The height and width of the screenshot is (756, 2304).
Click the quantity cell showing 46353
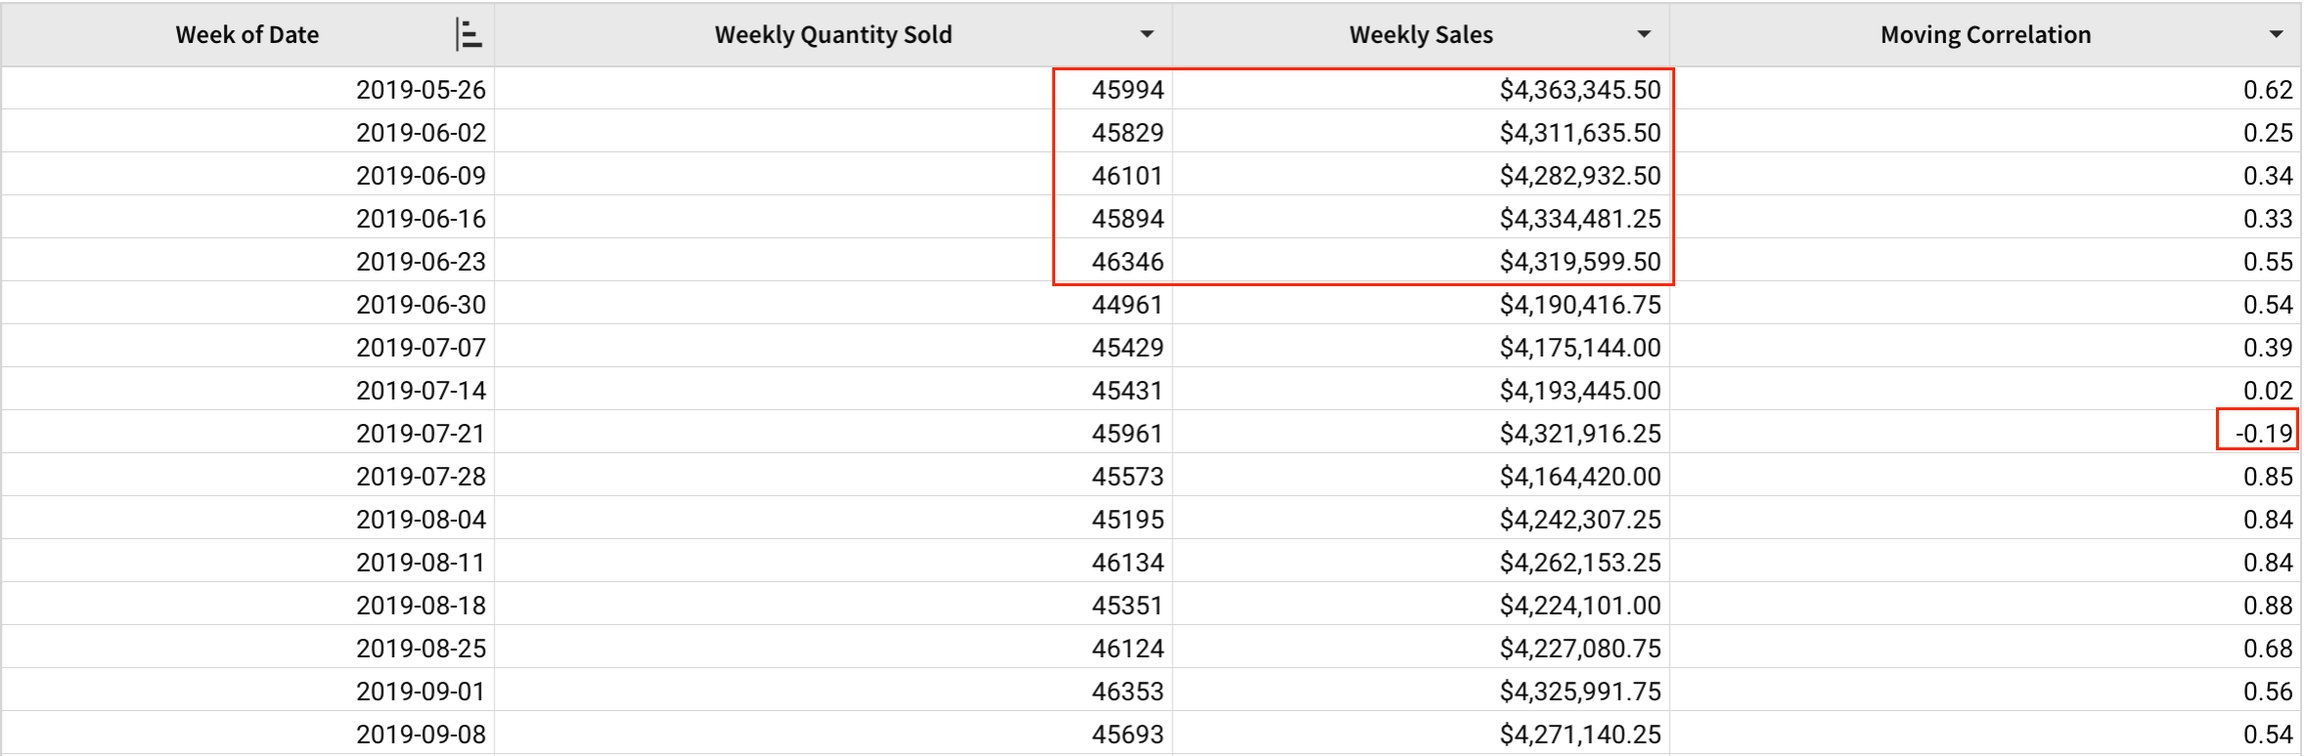1127,692
